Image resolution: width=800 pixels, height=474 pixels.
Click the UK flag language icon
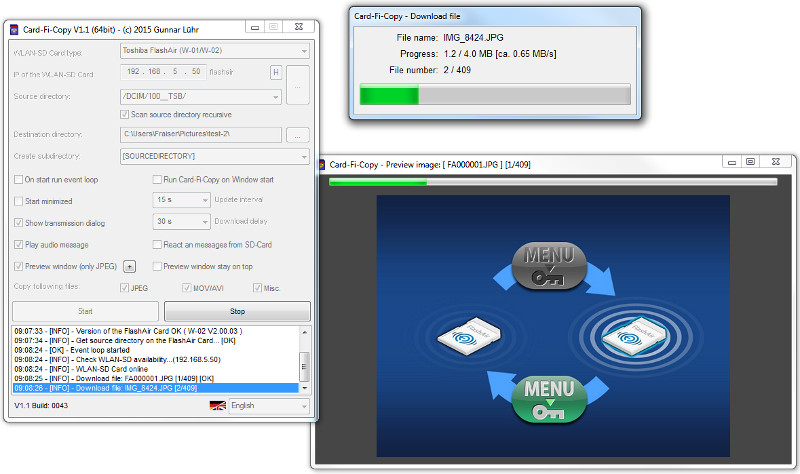(217, 406)
